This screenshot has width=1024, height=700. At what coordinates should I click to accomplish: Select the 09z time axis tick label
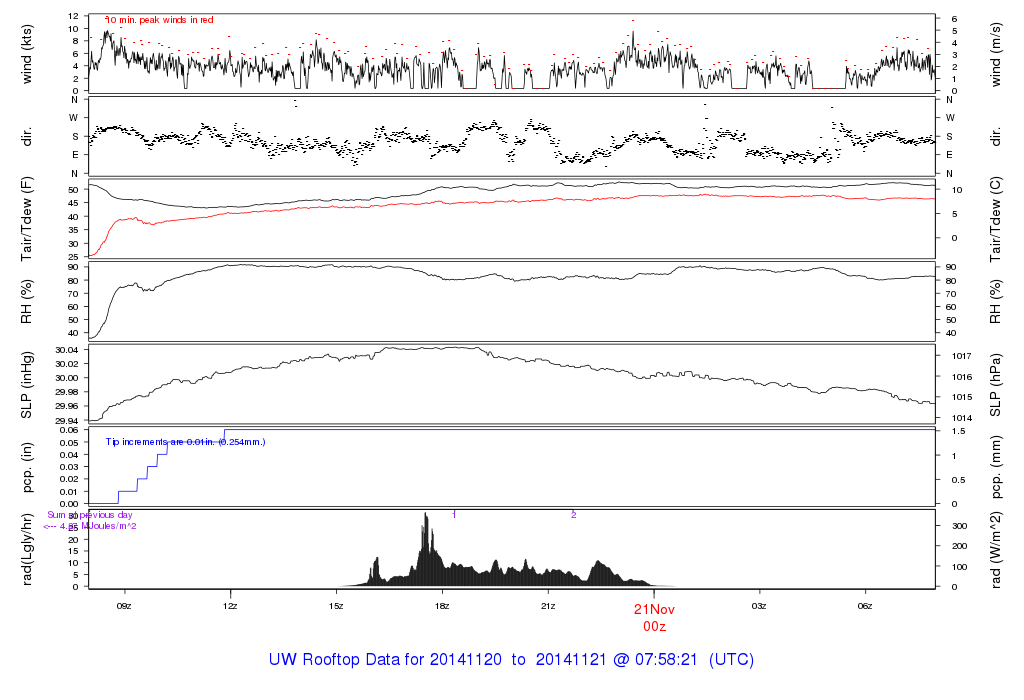coord(124,606)
